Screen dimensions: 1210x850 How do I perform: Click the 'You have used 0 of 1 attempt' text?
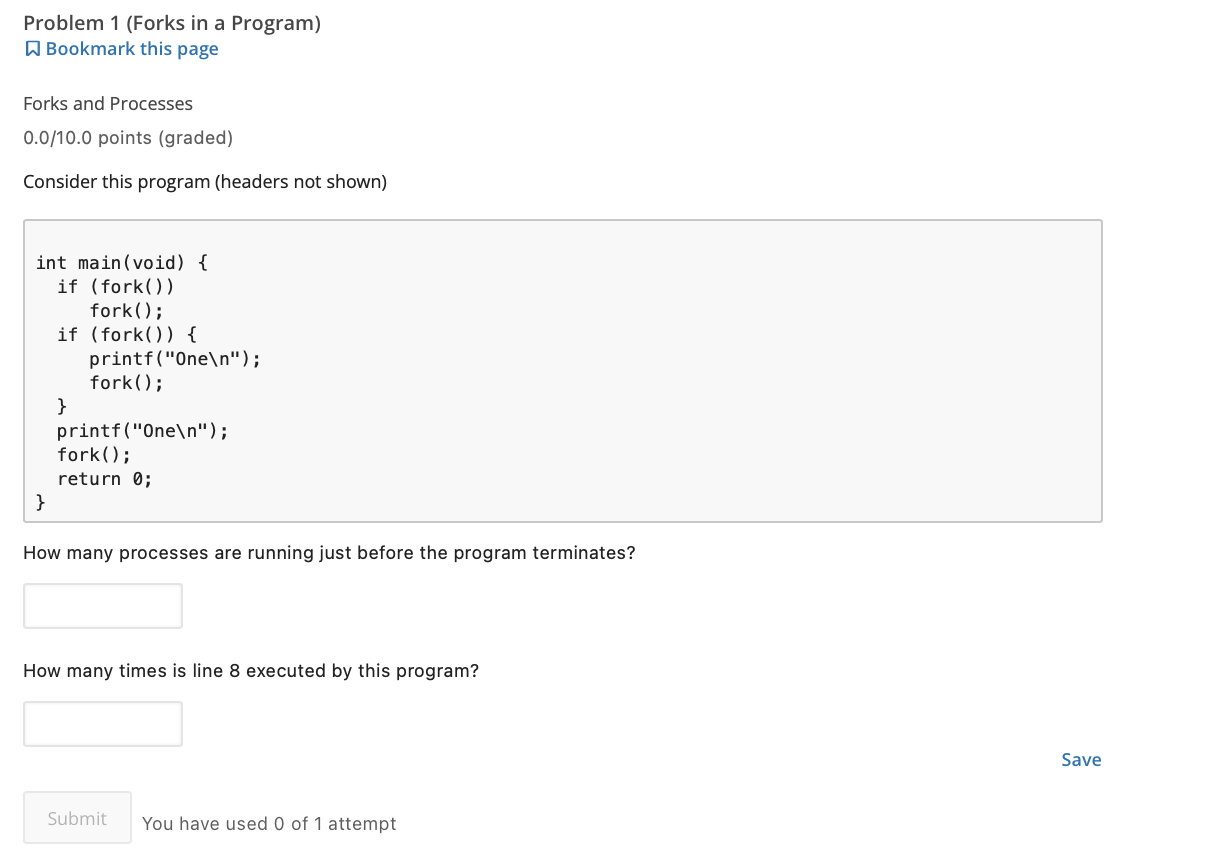pyautogui.click(x=269, y=824)
